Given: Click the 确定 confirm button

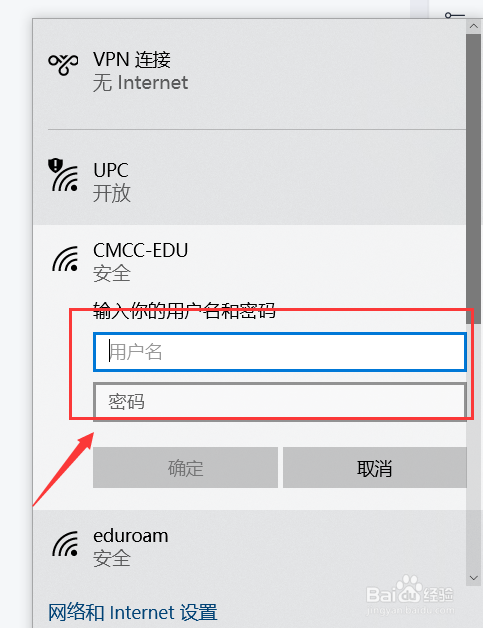Looking at the screenshot, I should (x=185, y=468).
